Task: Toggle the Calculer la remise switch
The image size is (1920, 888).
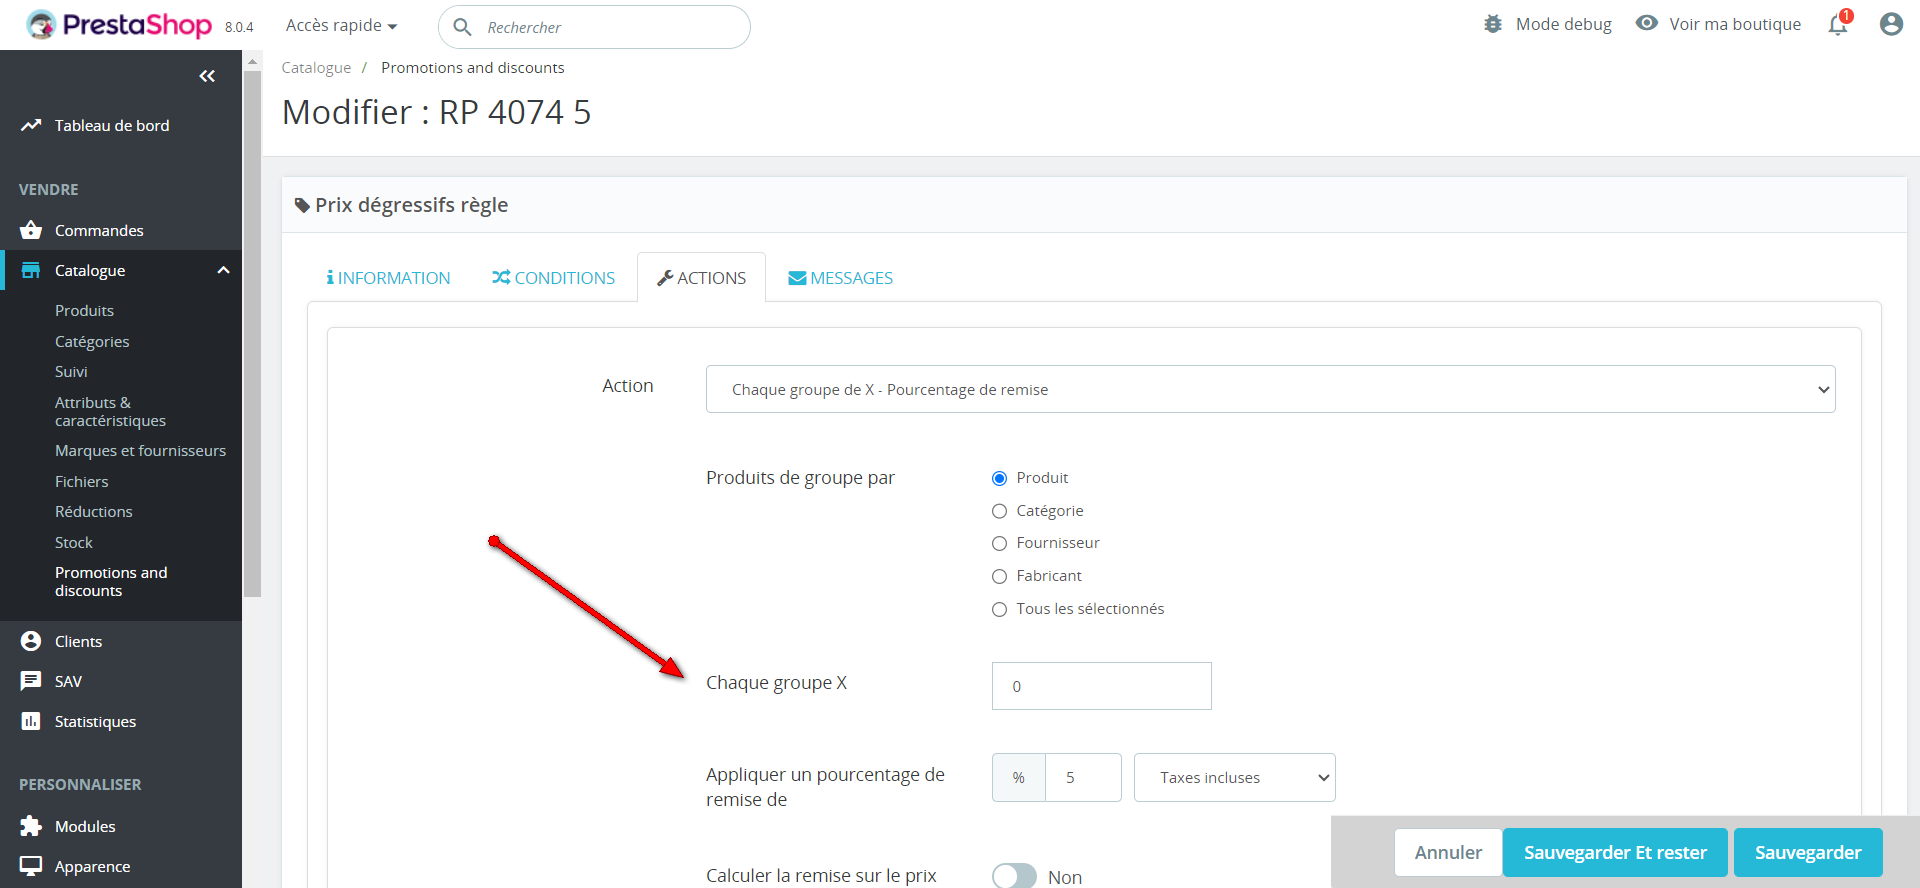Action: coord(1014,876)
